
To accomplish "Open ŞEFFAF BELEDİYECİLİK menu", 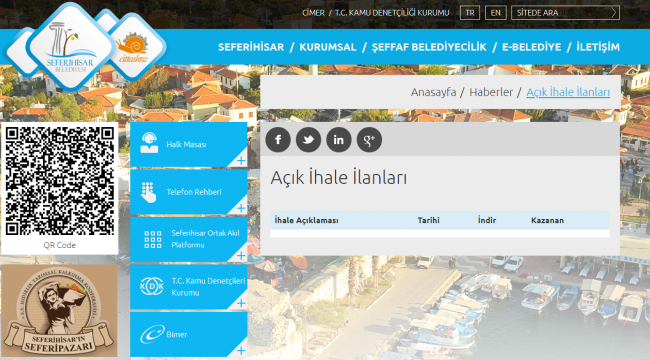I will coord(429,47).
